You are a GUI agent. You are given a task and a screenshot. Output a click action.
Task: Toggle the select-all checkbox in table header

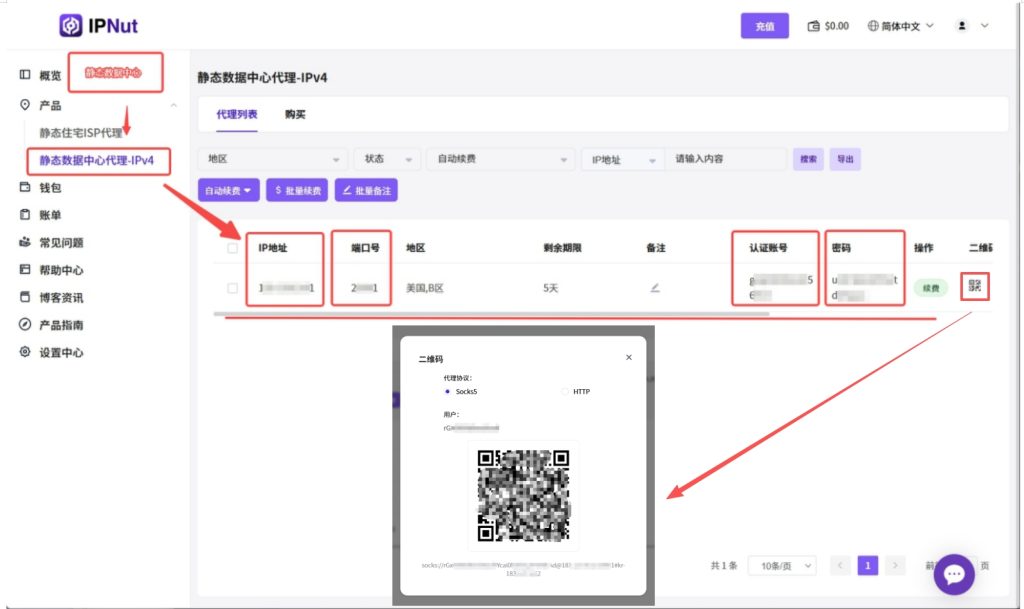(232, 248)
